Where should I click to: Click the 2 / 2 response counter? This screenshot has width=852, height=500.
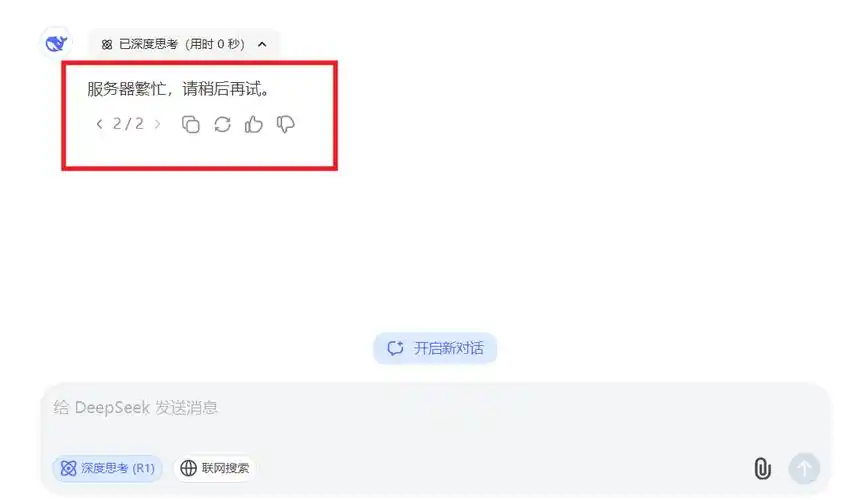[128, 124]
